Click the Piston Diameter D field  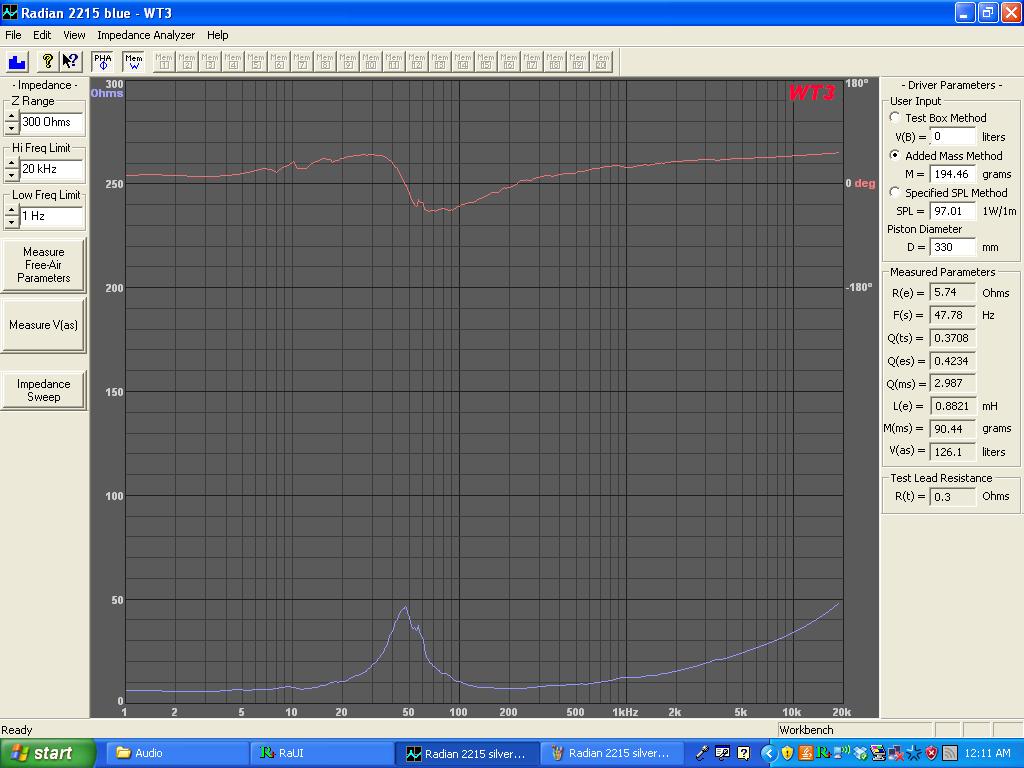pos(953,248)
